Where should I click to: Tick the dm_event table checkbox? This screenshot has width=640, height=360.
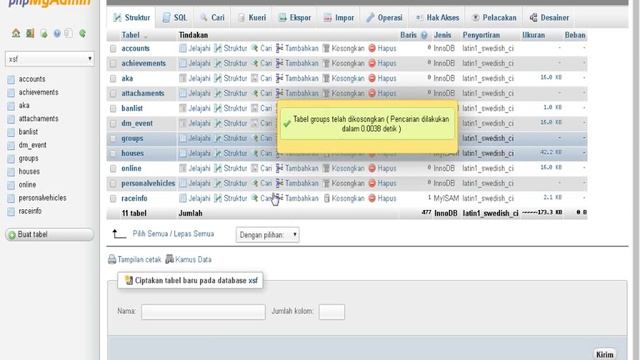[113, 124]
